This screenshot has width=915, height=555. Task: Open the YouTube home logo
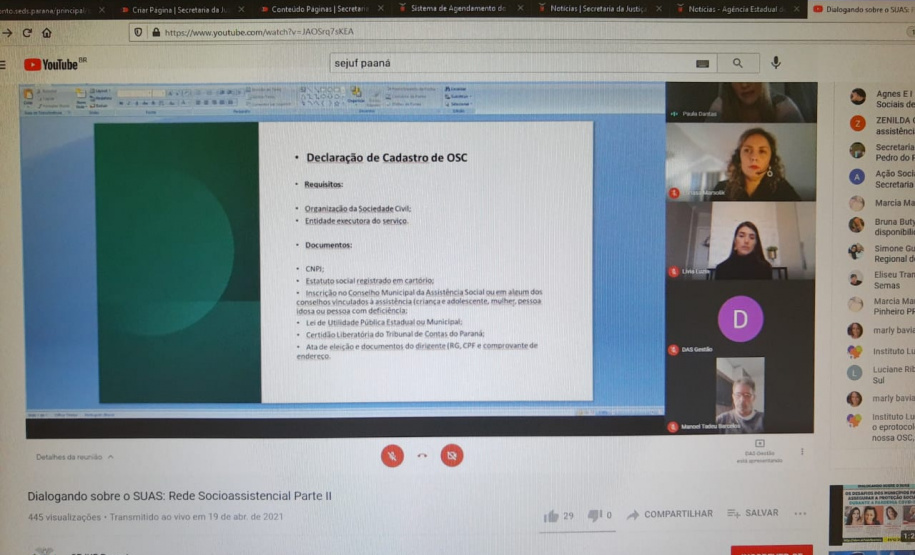tap(55, 64)
